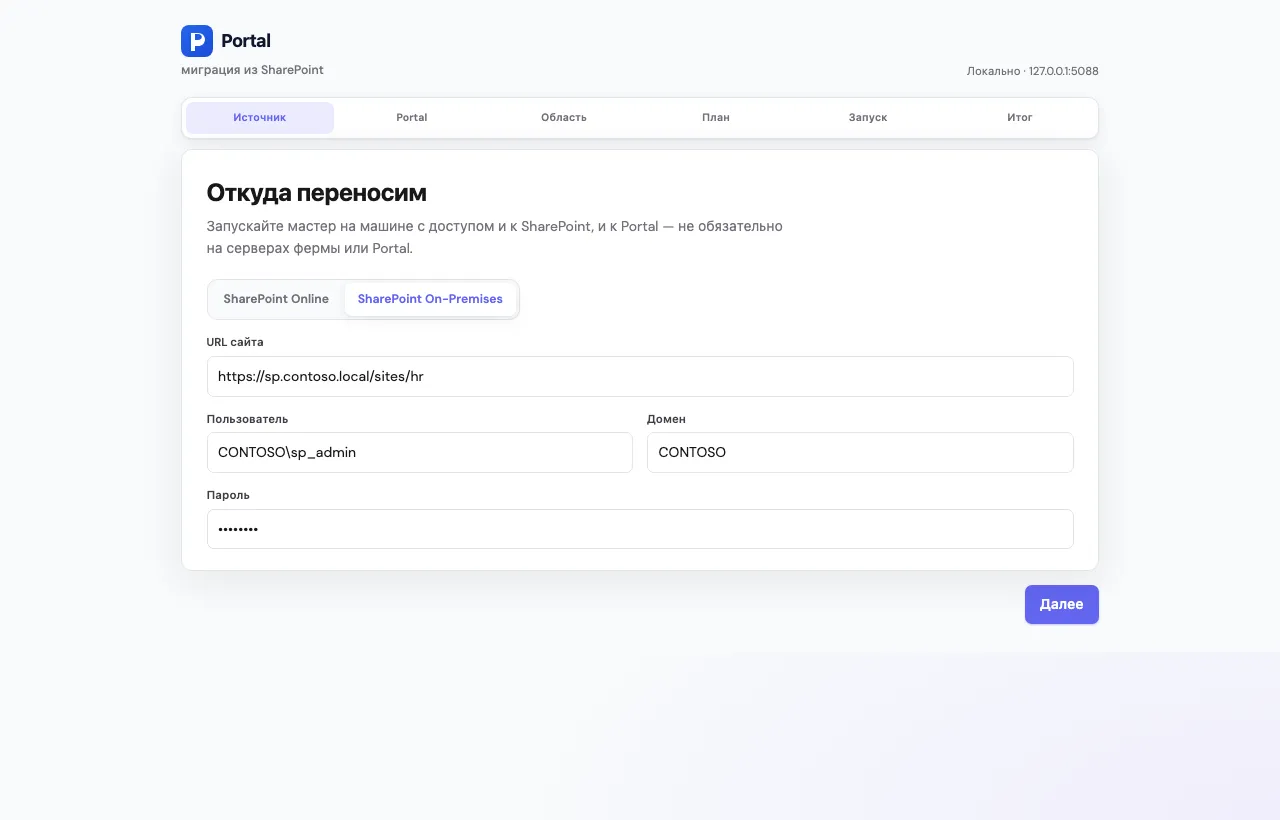Open the Источник step tab
The height and width of the screenshot is (820, 1280).
(260, 118)
